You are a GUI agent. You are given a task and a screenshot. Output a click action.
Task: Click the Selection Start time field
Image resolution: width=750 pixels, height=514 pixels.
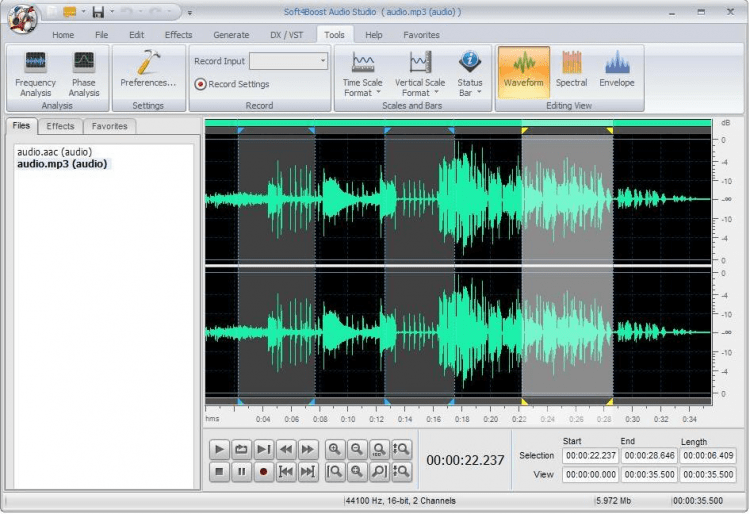click(x=589, y=456)
